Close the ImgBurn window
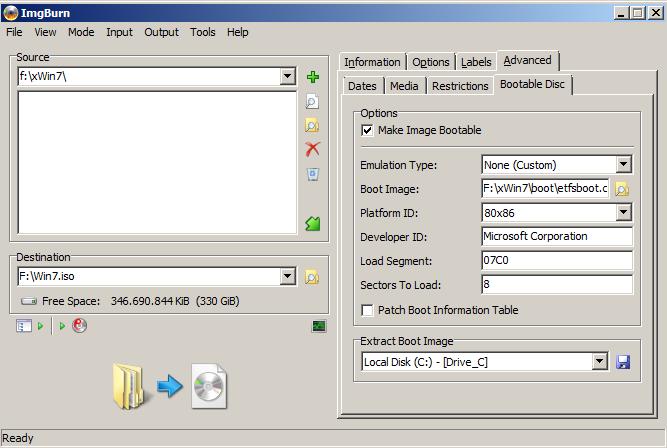 coord(656,13)
